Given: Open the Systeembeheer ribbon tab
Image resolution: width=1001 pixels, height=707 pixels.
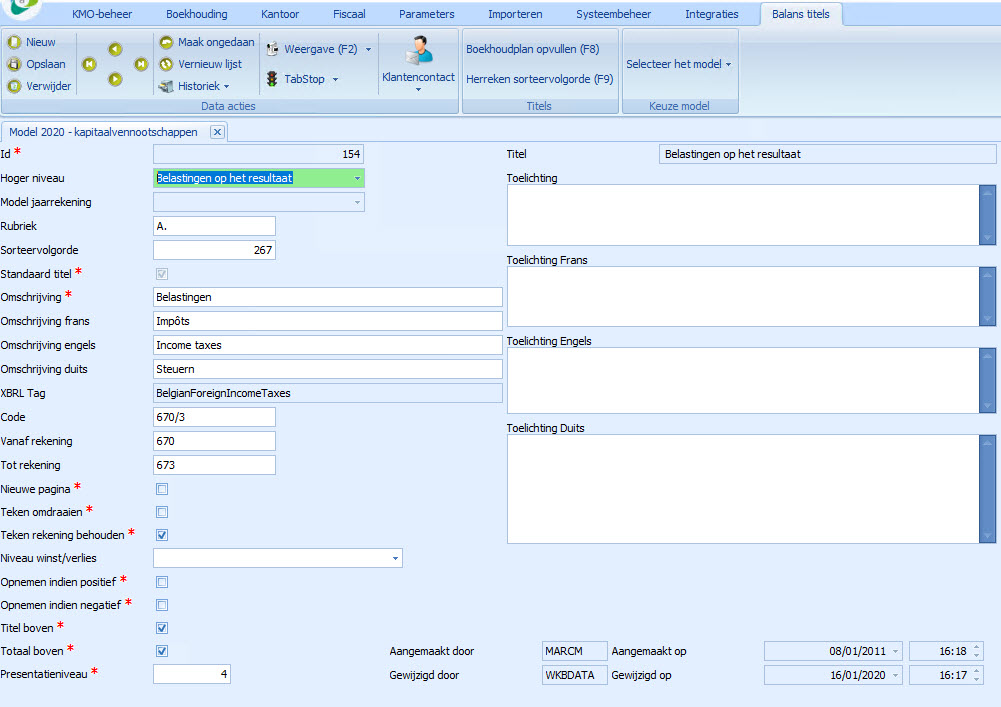Looking at the screenshot, I should [613, 14].
